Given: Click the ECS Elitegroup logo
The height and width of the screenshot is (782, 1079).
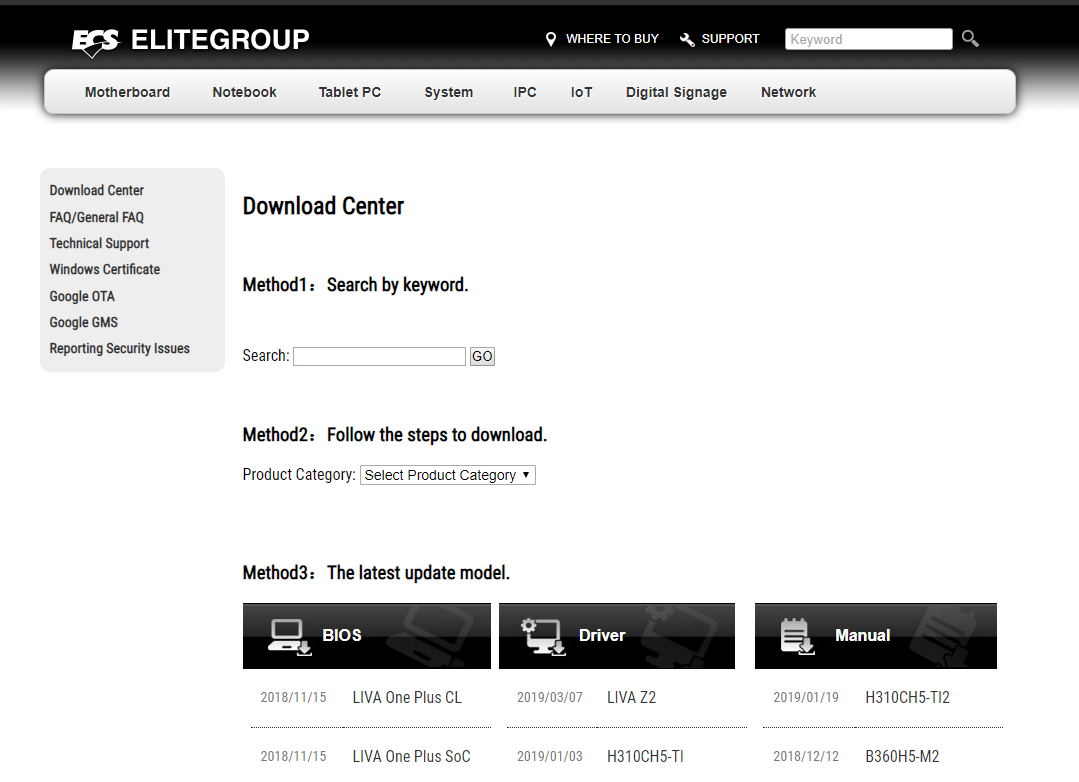Looking at the screenshot, I should pyautogui.click(x=191, y=41).
